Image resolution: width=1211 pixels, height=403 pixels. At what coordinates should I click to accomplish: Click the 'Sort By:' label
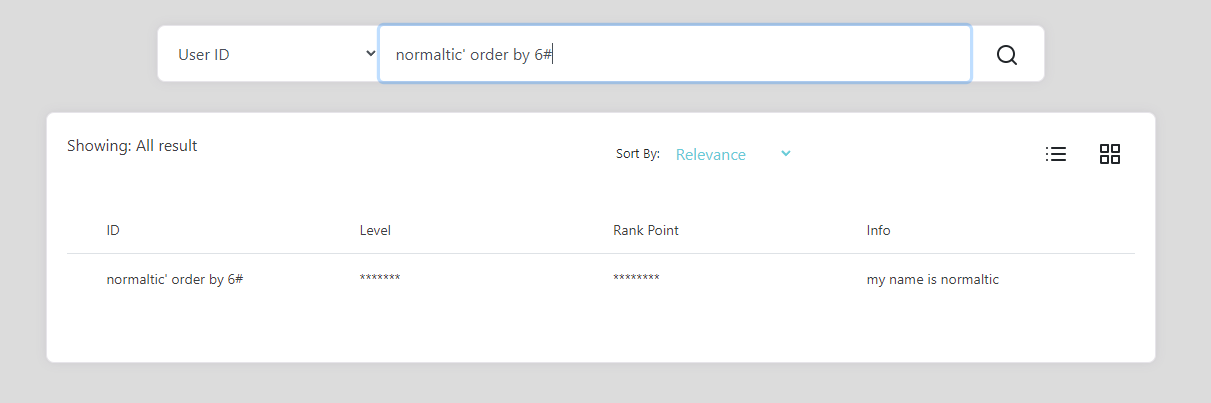coord(637,154)
